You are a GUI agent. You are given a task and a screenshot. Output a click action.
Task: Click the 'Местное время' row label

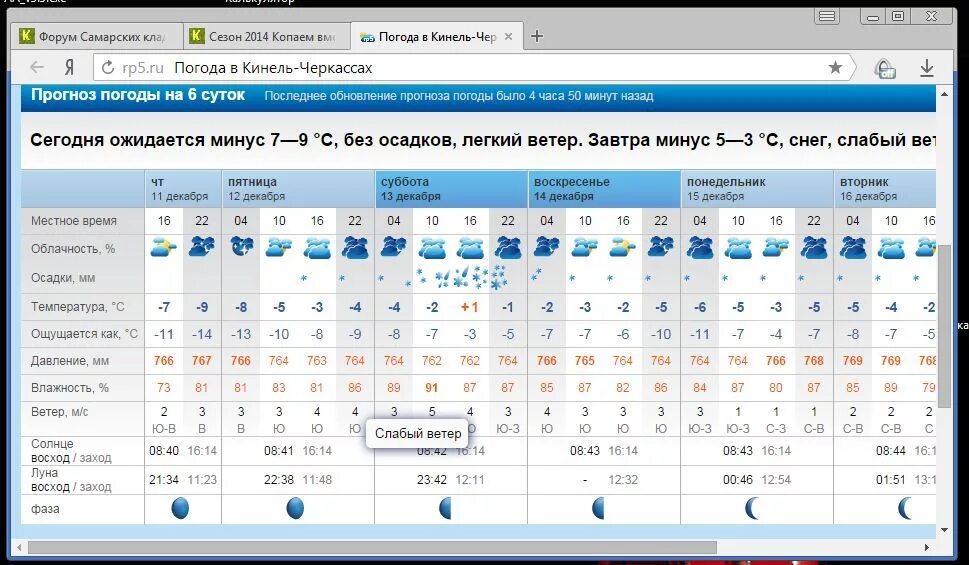point(74,221)
